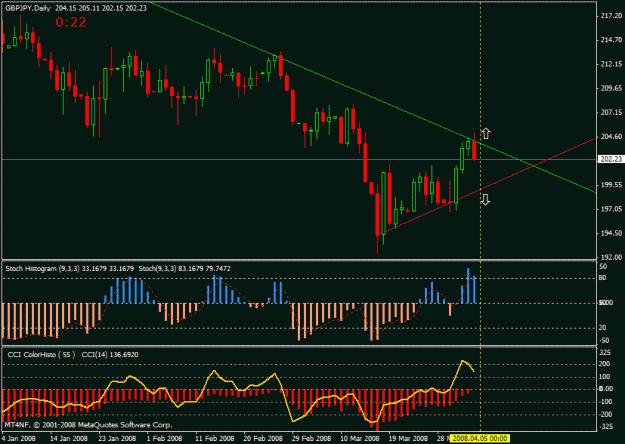Click the 200 level on CCI scale
This screenshot has width=625, height=444.
point(605,364)
